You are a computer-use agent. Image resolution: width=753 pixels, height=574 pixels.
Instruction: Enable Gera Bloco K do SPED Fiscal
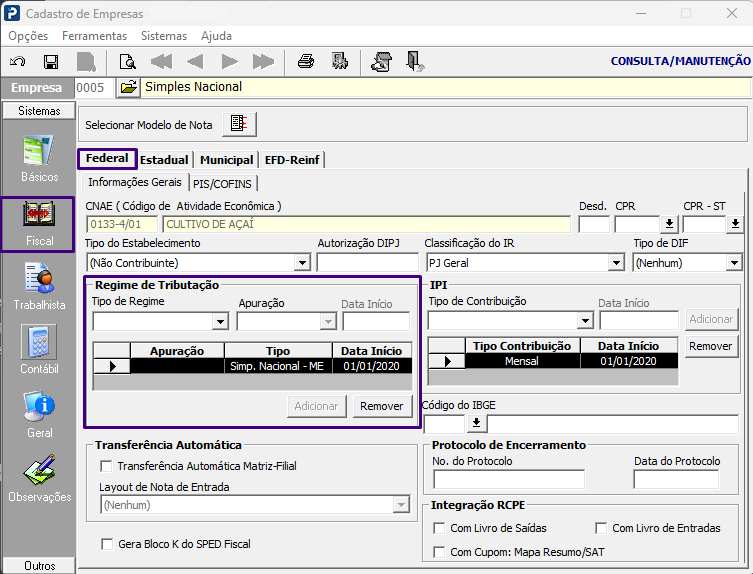[107, 544]
